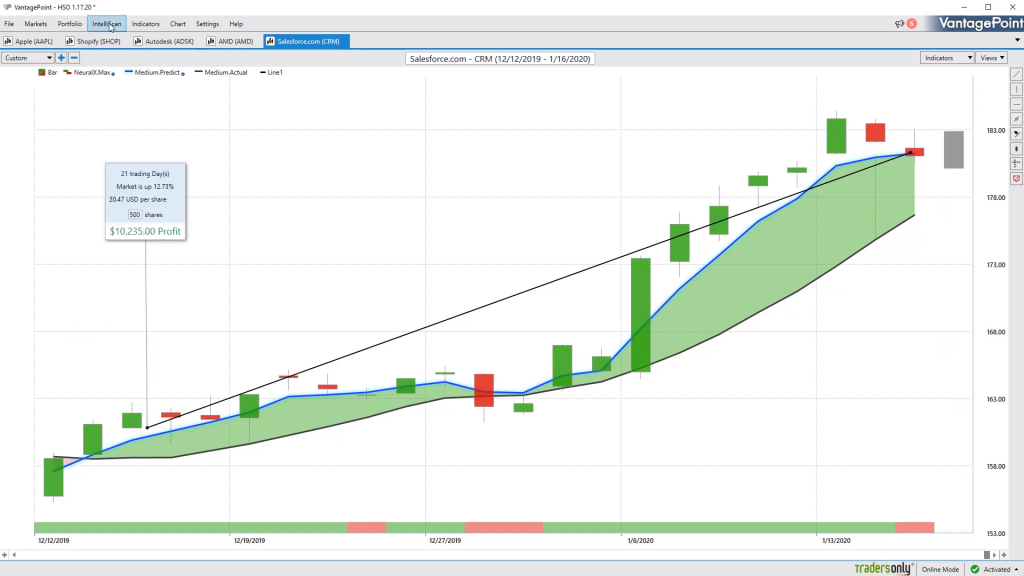Switch to the Apple (AAPL) tab

point(28,41)
